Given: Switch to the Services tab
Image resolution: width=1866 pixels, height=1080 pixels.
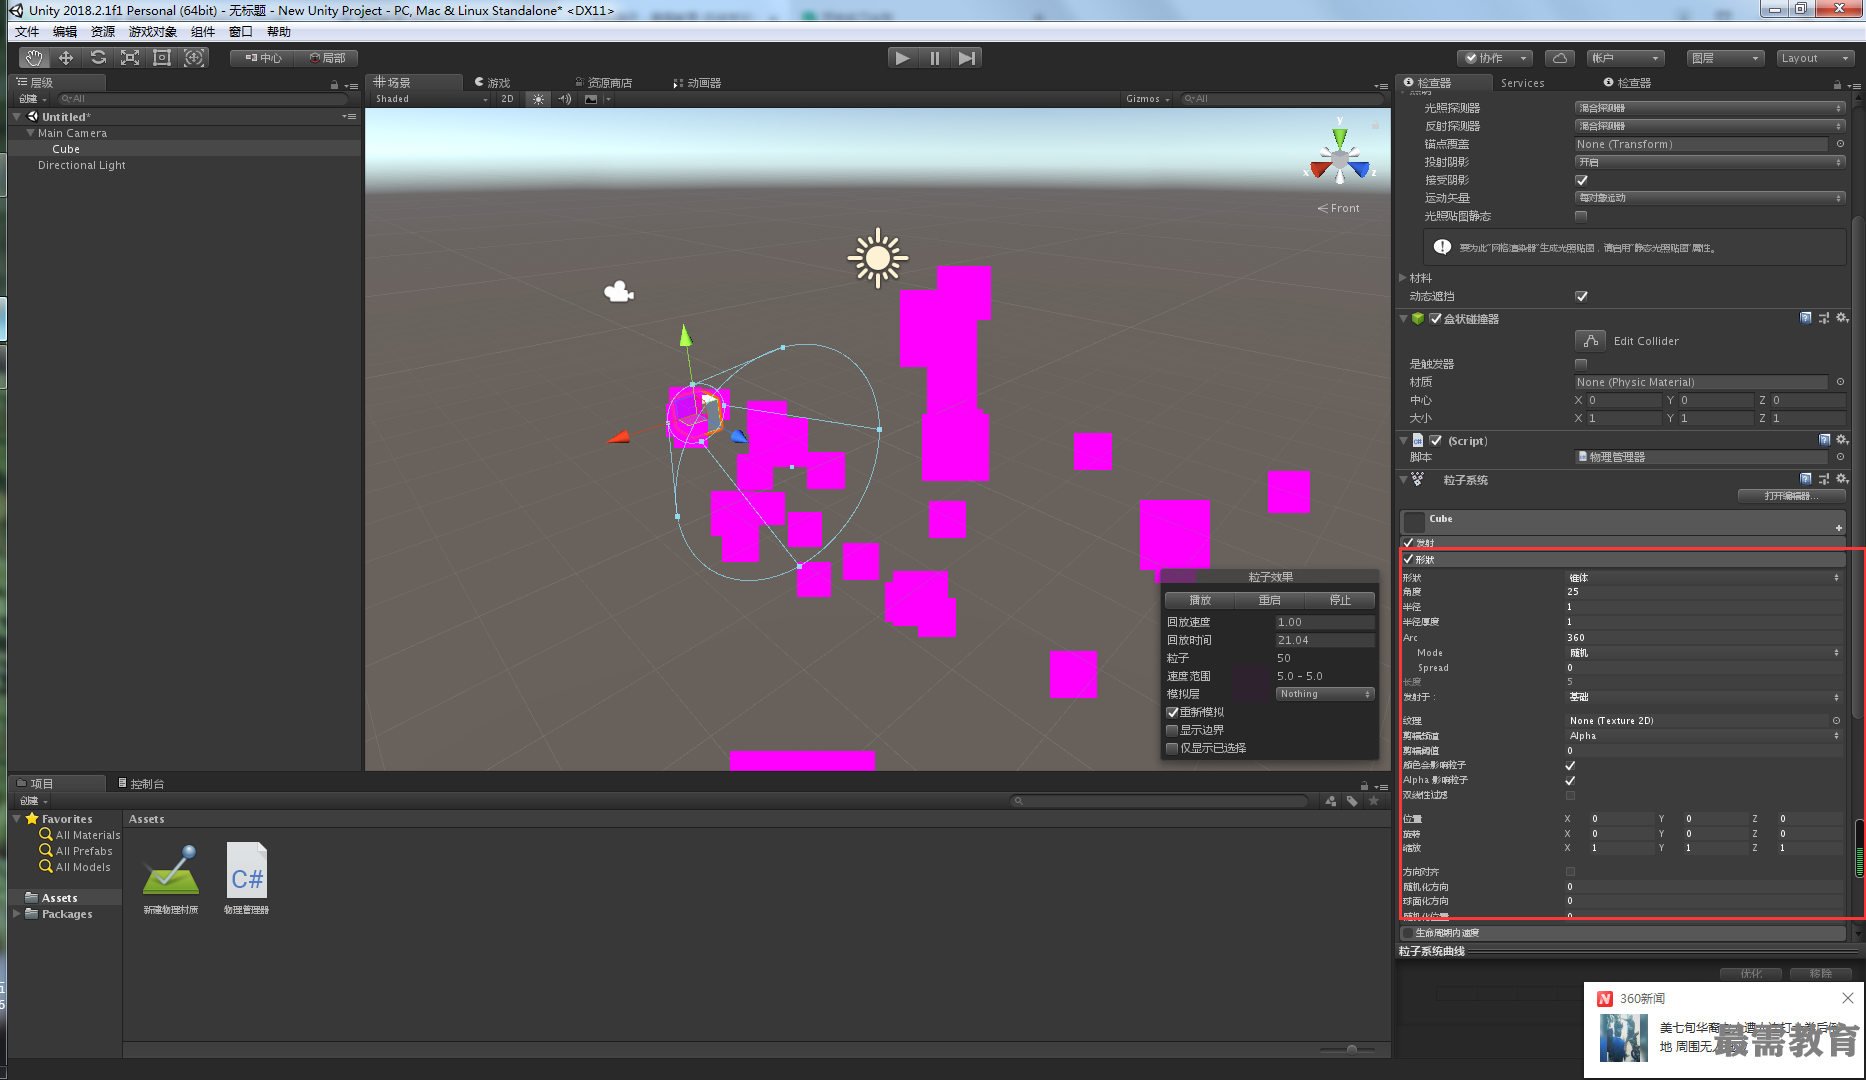Looking at the screenshot, I should click(1522, 83).
